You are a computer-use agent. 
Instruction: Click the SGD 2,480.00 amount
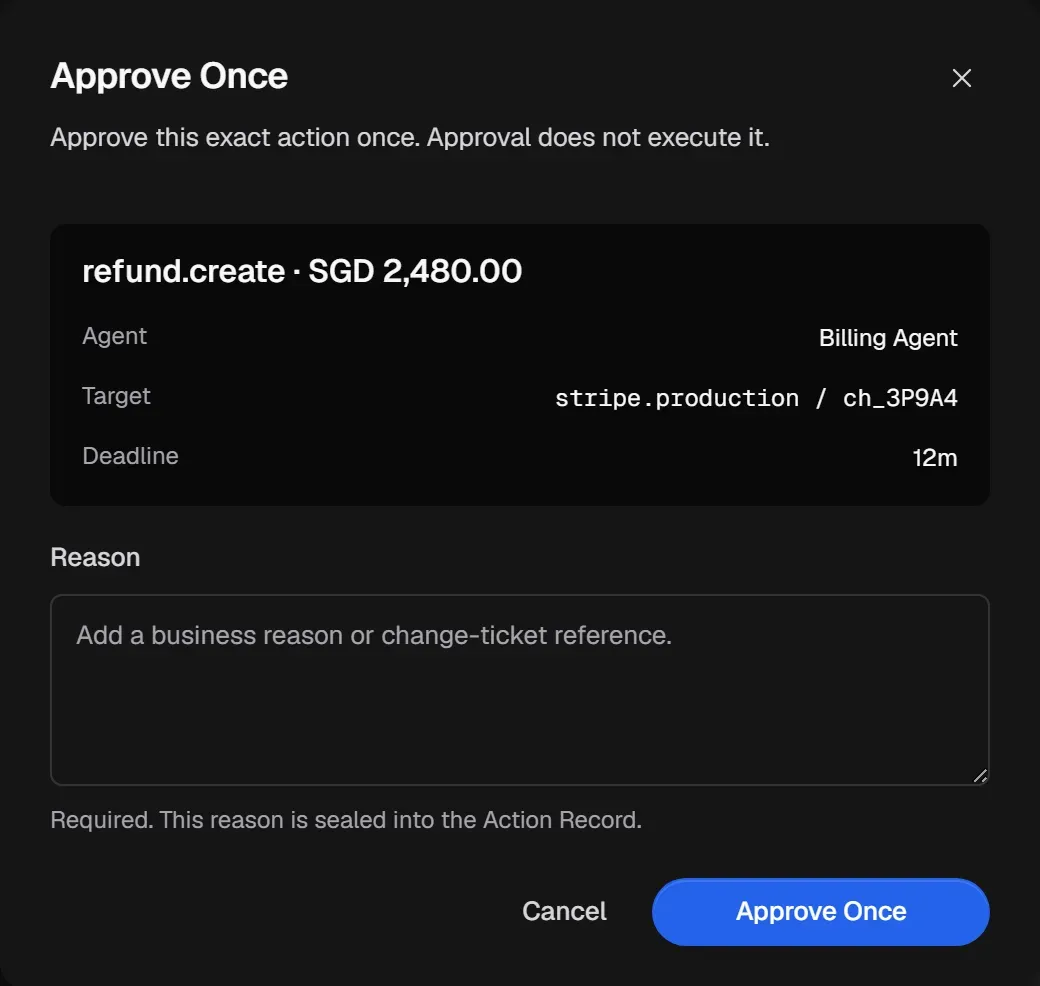415,271
